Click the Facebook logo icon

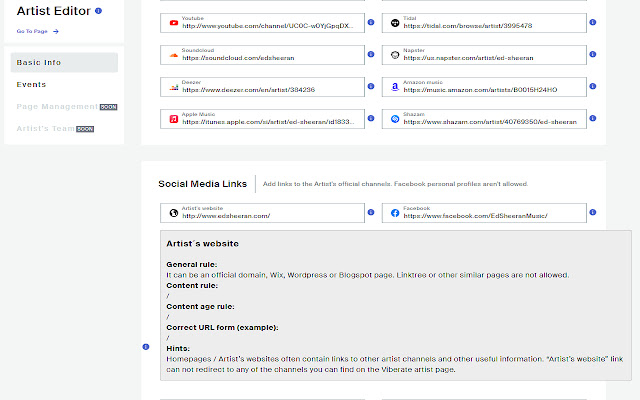[395, 213]
